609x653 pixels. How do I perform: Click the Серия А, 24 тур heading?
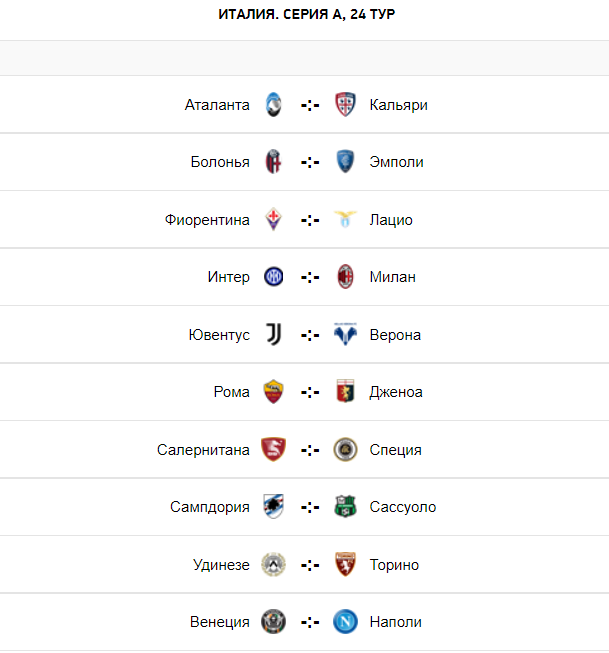pos(304,15)
